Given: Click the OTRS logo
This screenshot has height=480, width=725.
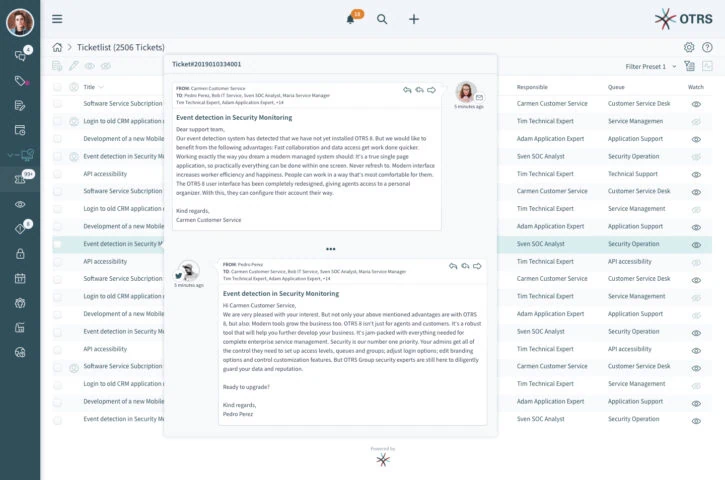Looking at the screenshot, I should (683, 19).
